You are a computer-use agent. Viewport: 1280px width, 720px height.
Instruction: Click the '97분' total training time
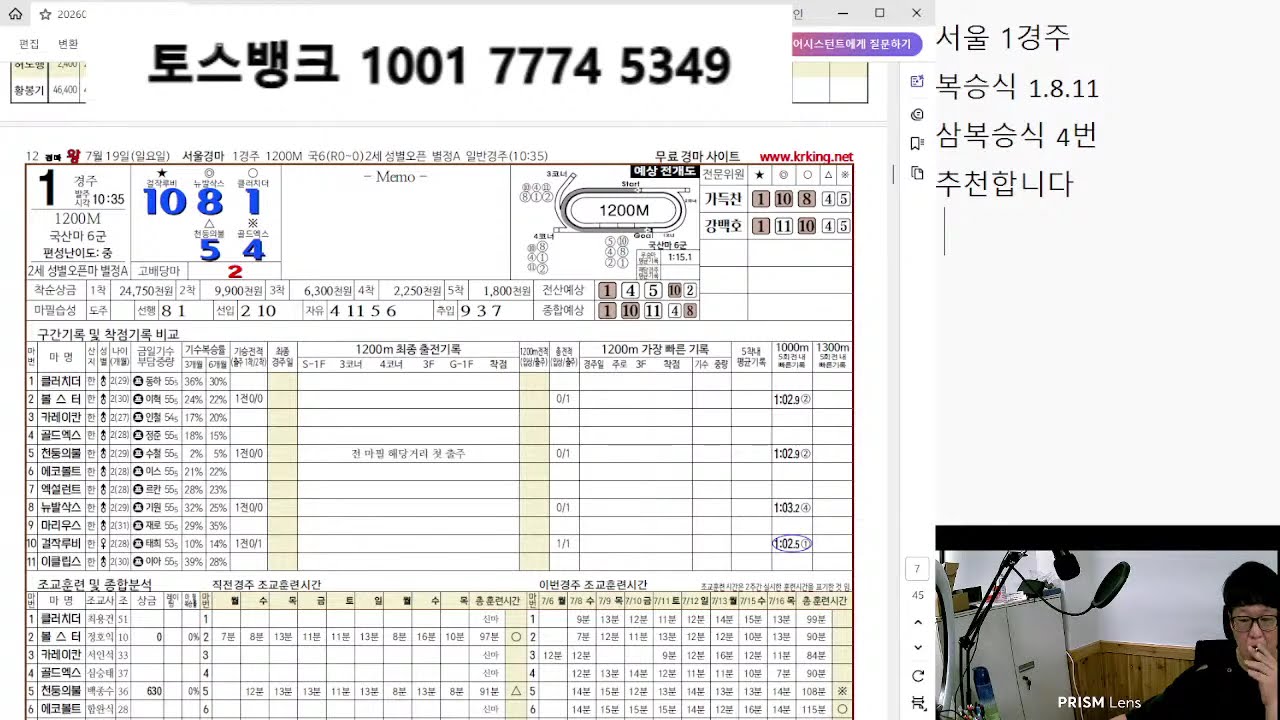point(489,637)
